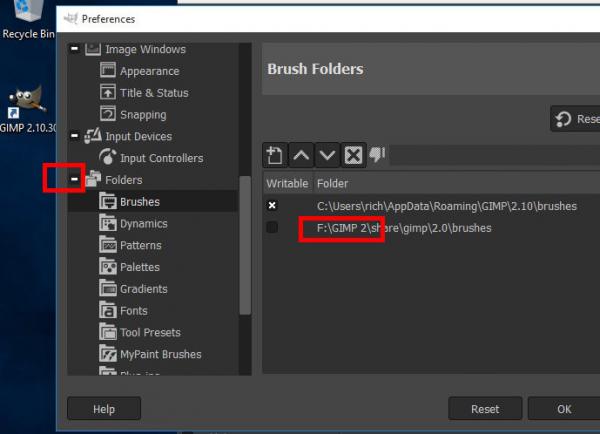The width and height of the screenshot is (600, 434).
Task: Open the GIMP 2.10.30 desktop shortcut
Action: point(28,109)
